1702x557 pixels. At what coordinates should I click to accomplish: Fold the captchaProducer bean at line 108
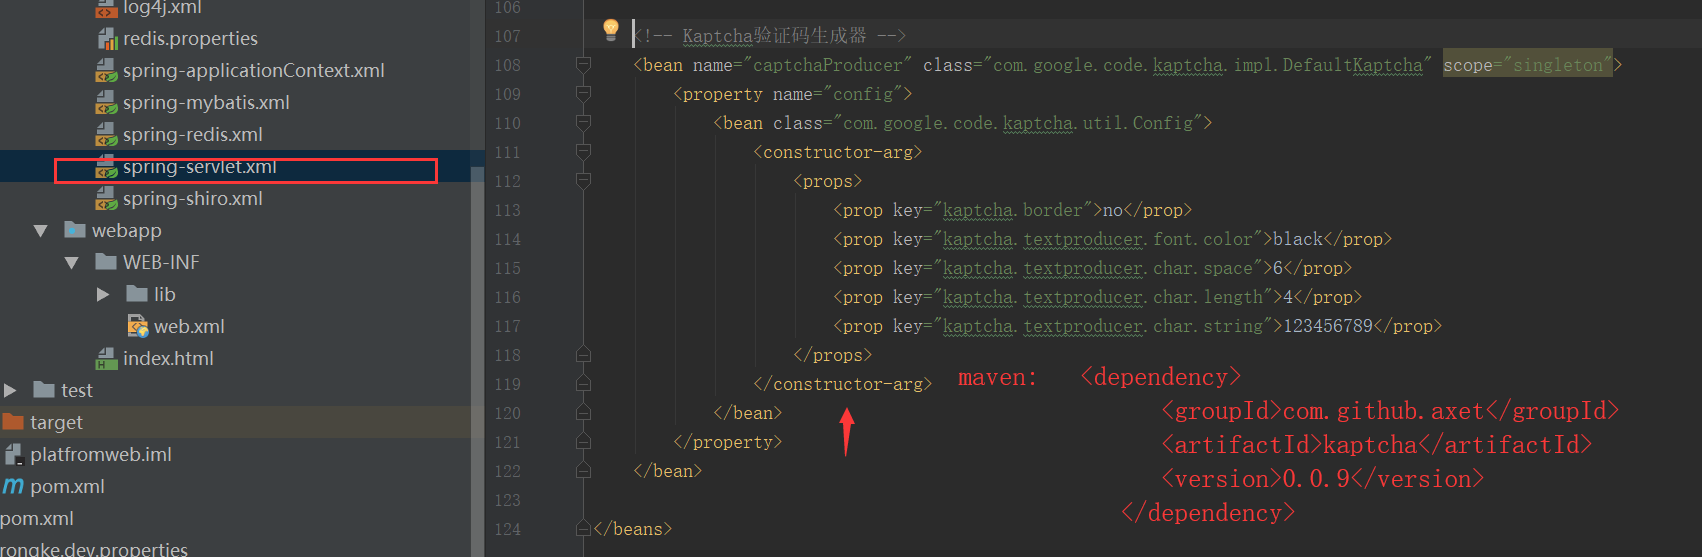(584, 65)
